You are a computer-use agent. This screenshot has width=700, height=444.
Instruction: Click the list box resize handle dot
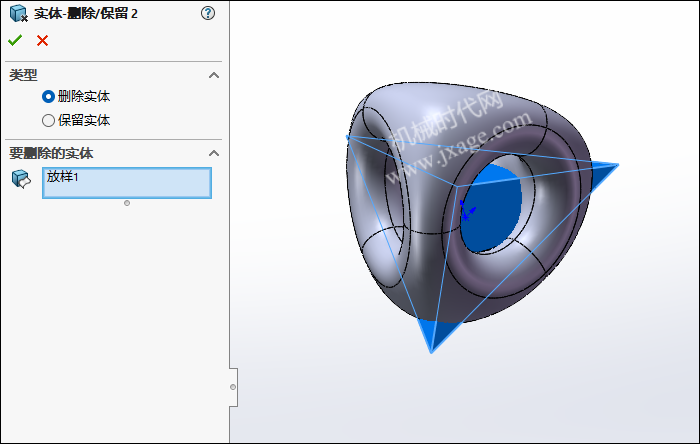tap(127, 203)
